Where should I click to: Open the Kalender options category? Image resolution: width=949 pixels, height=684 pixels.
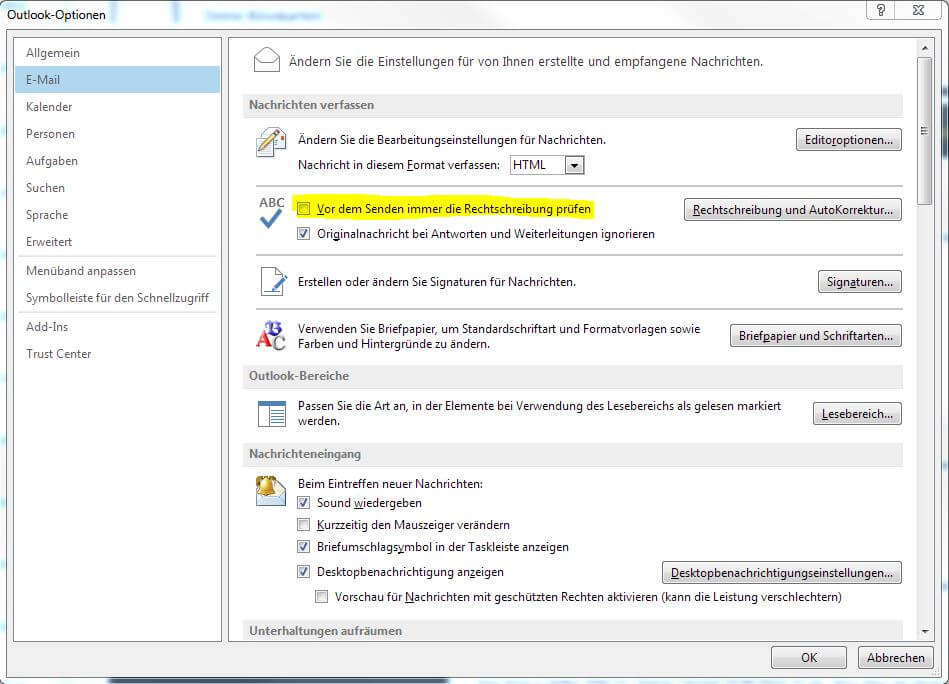(117, 107)
